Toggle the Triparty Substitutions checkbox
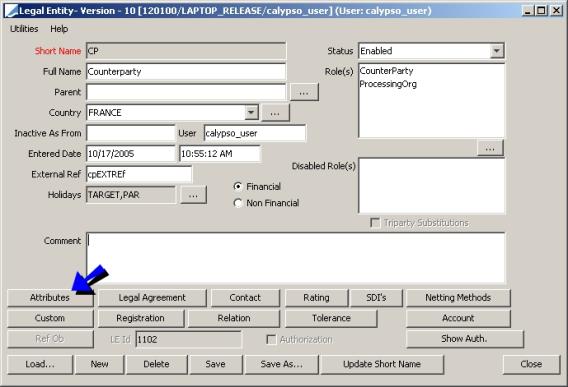 click(375, 222)
